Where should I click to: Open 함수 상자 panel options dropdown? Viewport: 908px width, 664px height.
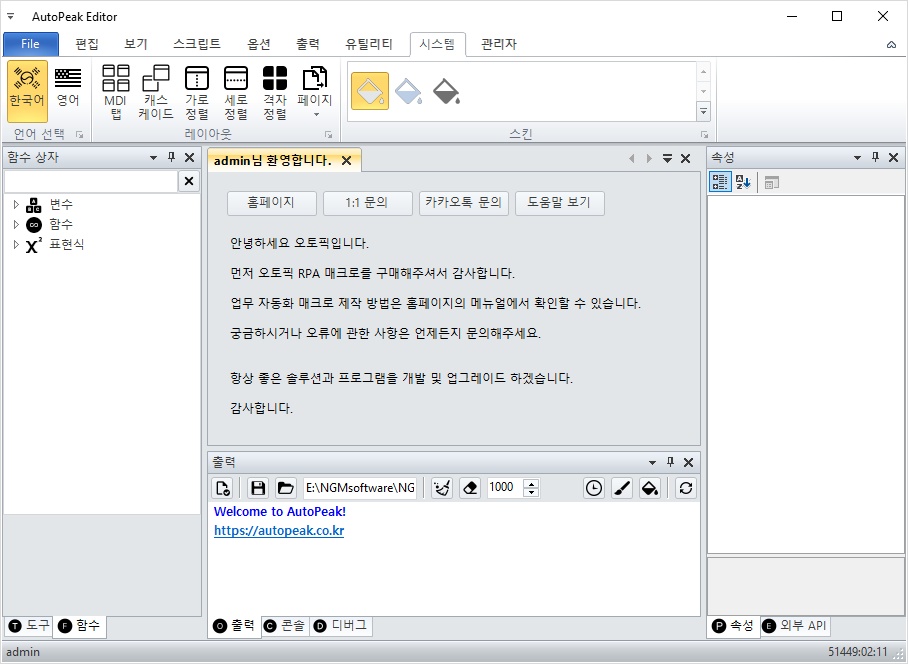click(153, 157)
